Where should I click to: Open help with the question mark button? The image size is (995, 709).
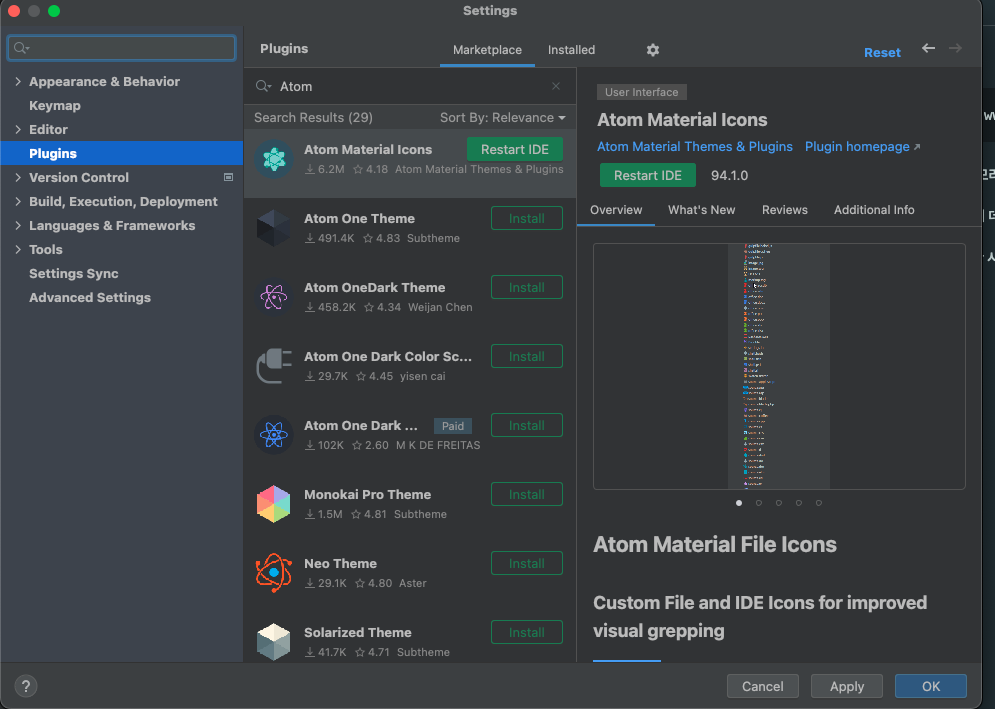[25, 686]
